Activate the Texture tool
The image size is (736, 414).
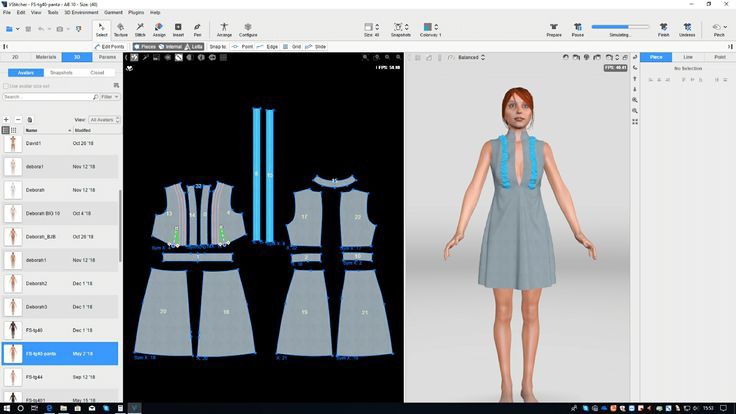click(x=120, y=28)
